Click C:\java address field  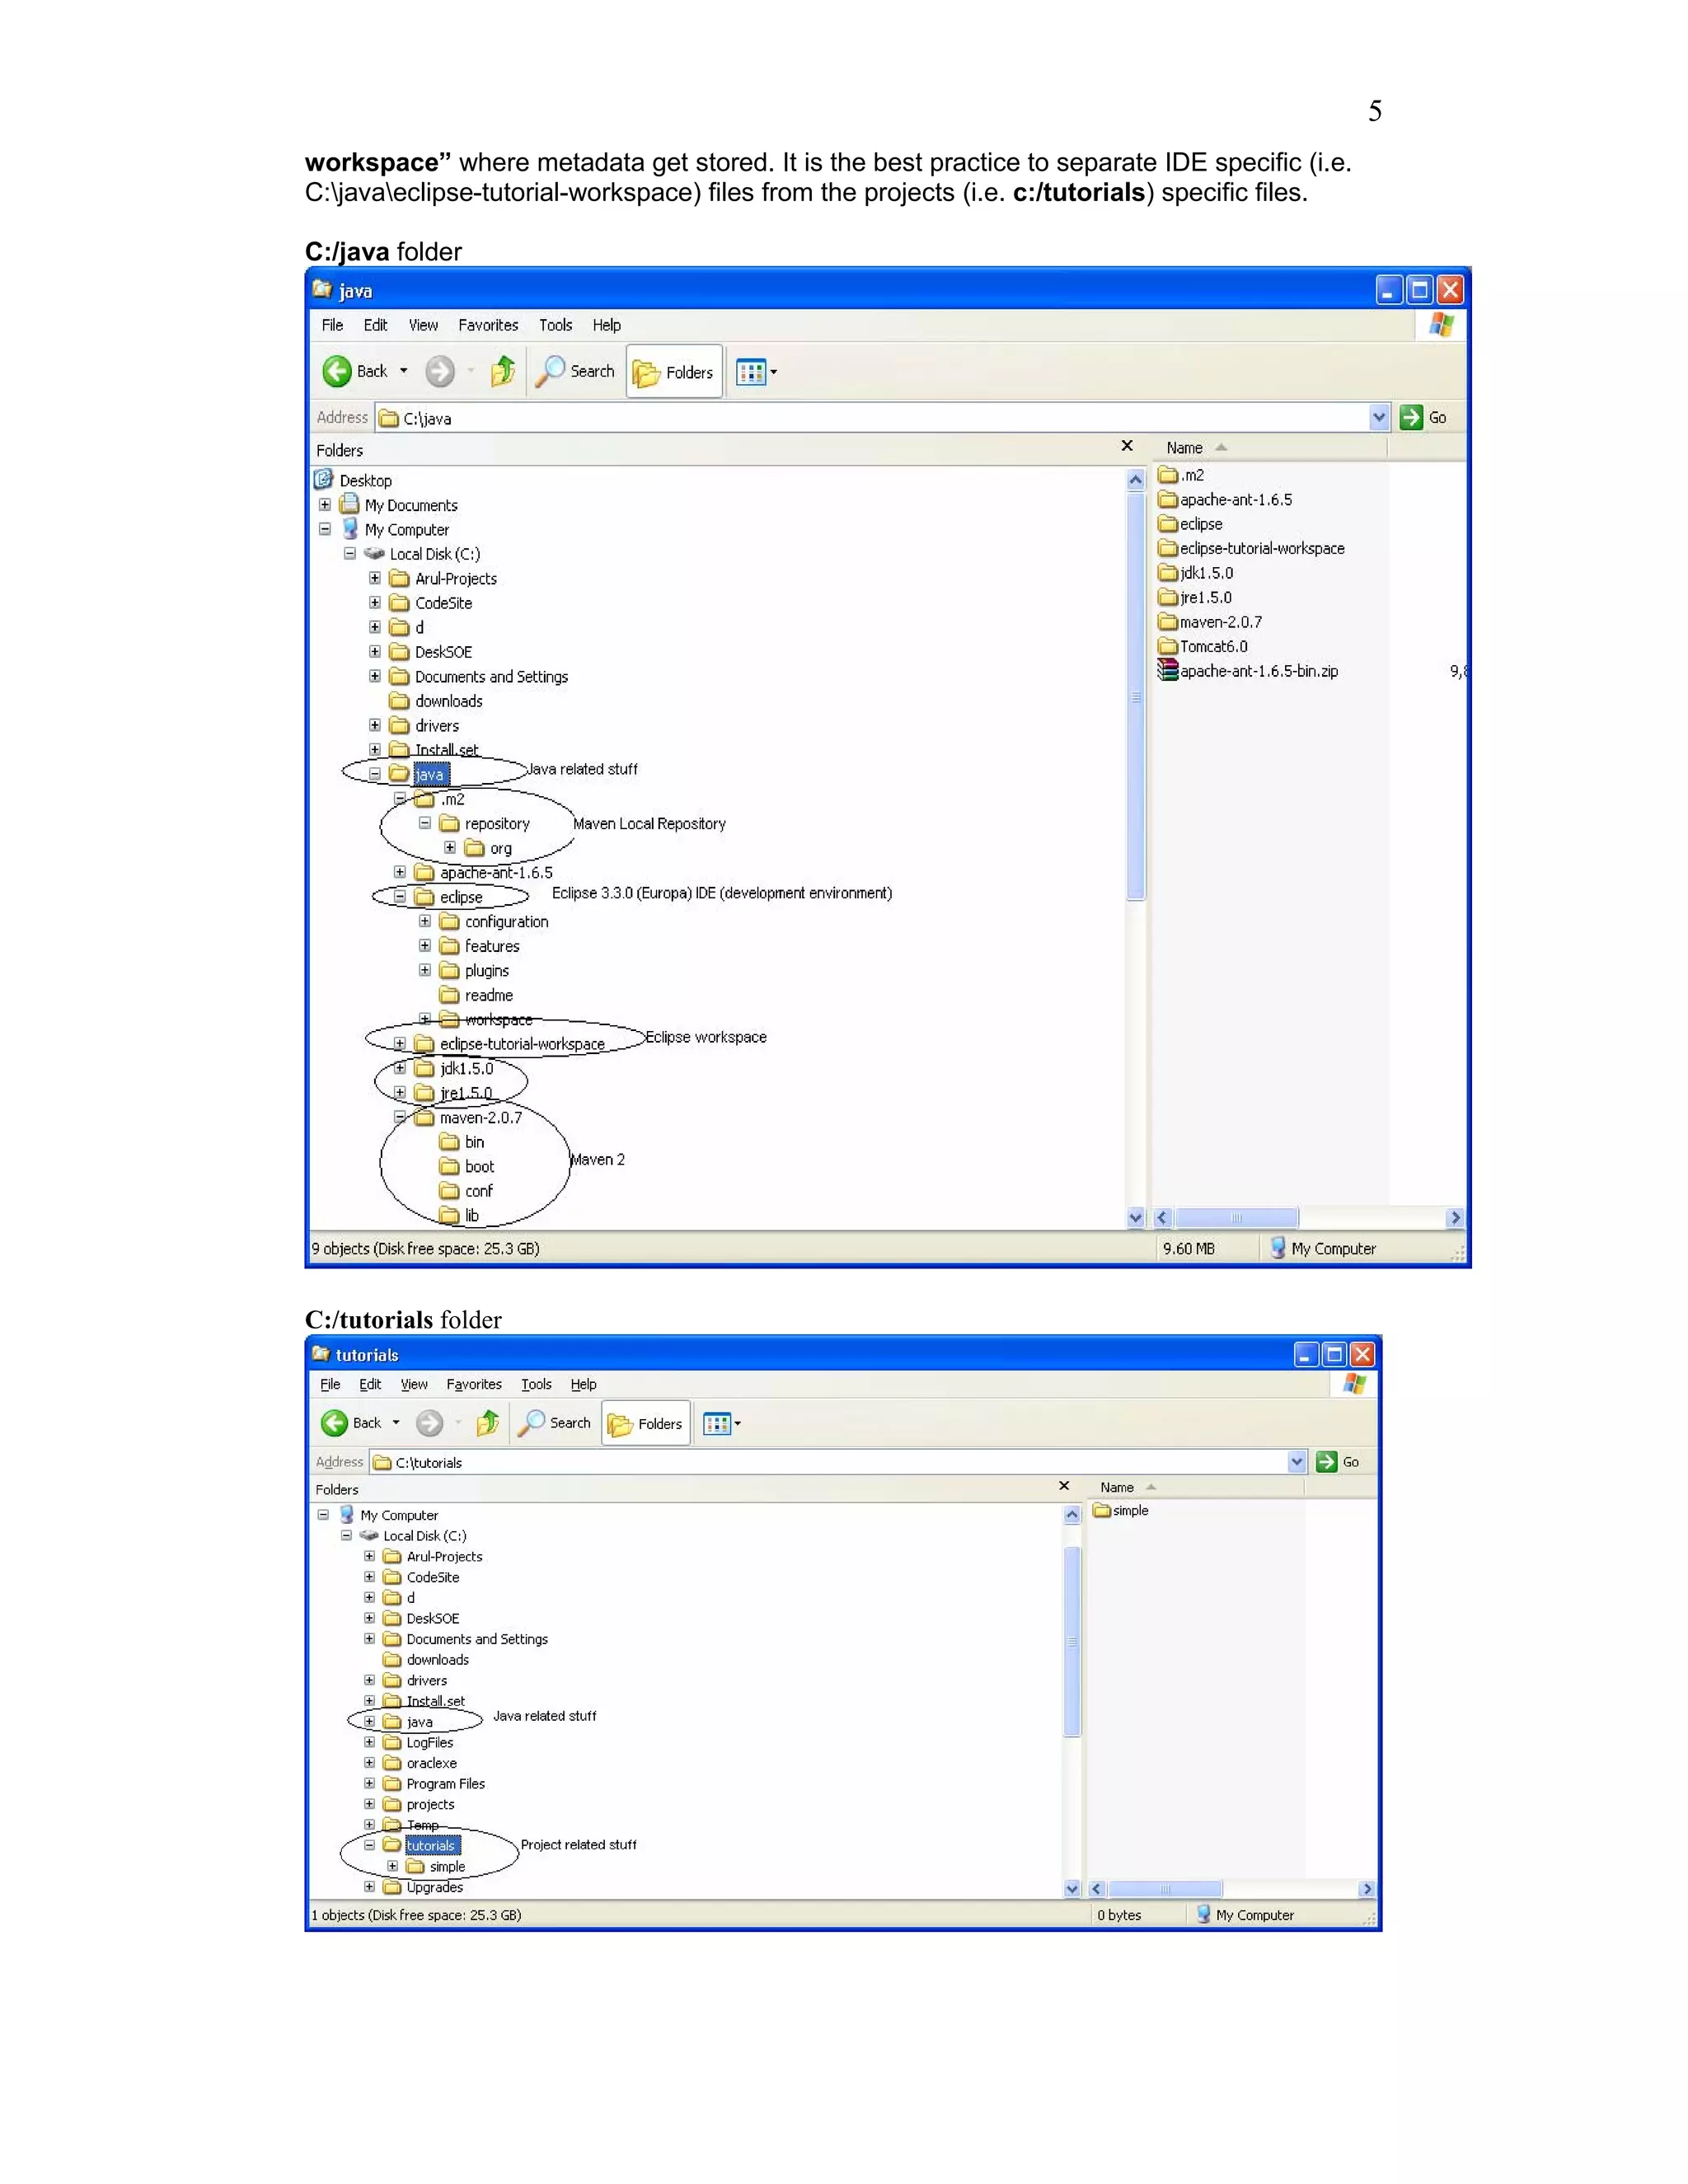click(872, 418)
